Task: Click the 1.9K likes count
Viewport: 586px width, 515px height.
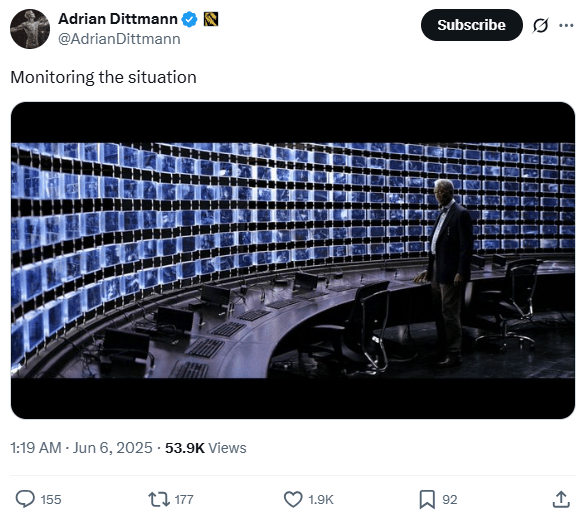Action: [321, 500]
